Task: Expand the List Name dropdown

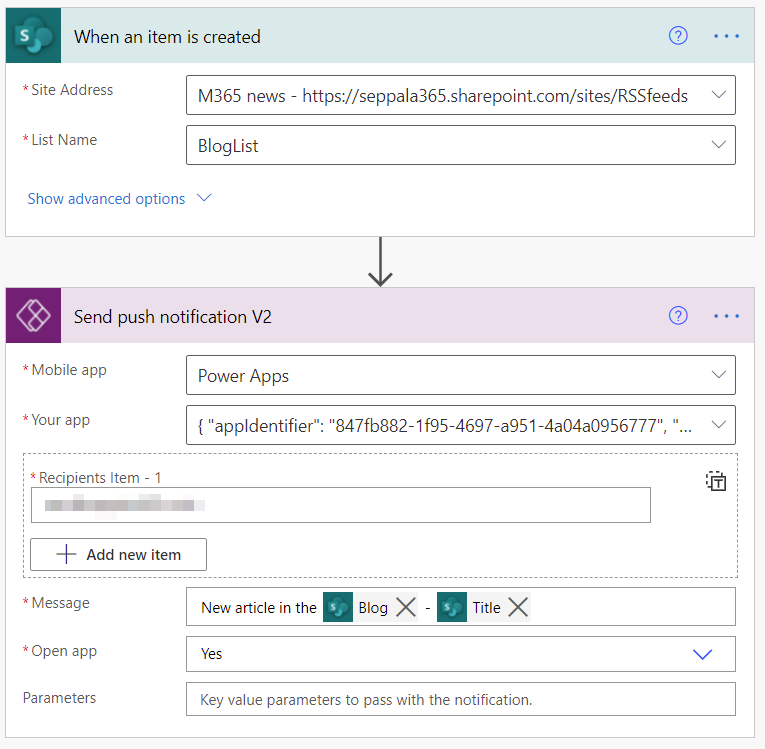Action: pos(718,145)
